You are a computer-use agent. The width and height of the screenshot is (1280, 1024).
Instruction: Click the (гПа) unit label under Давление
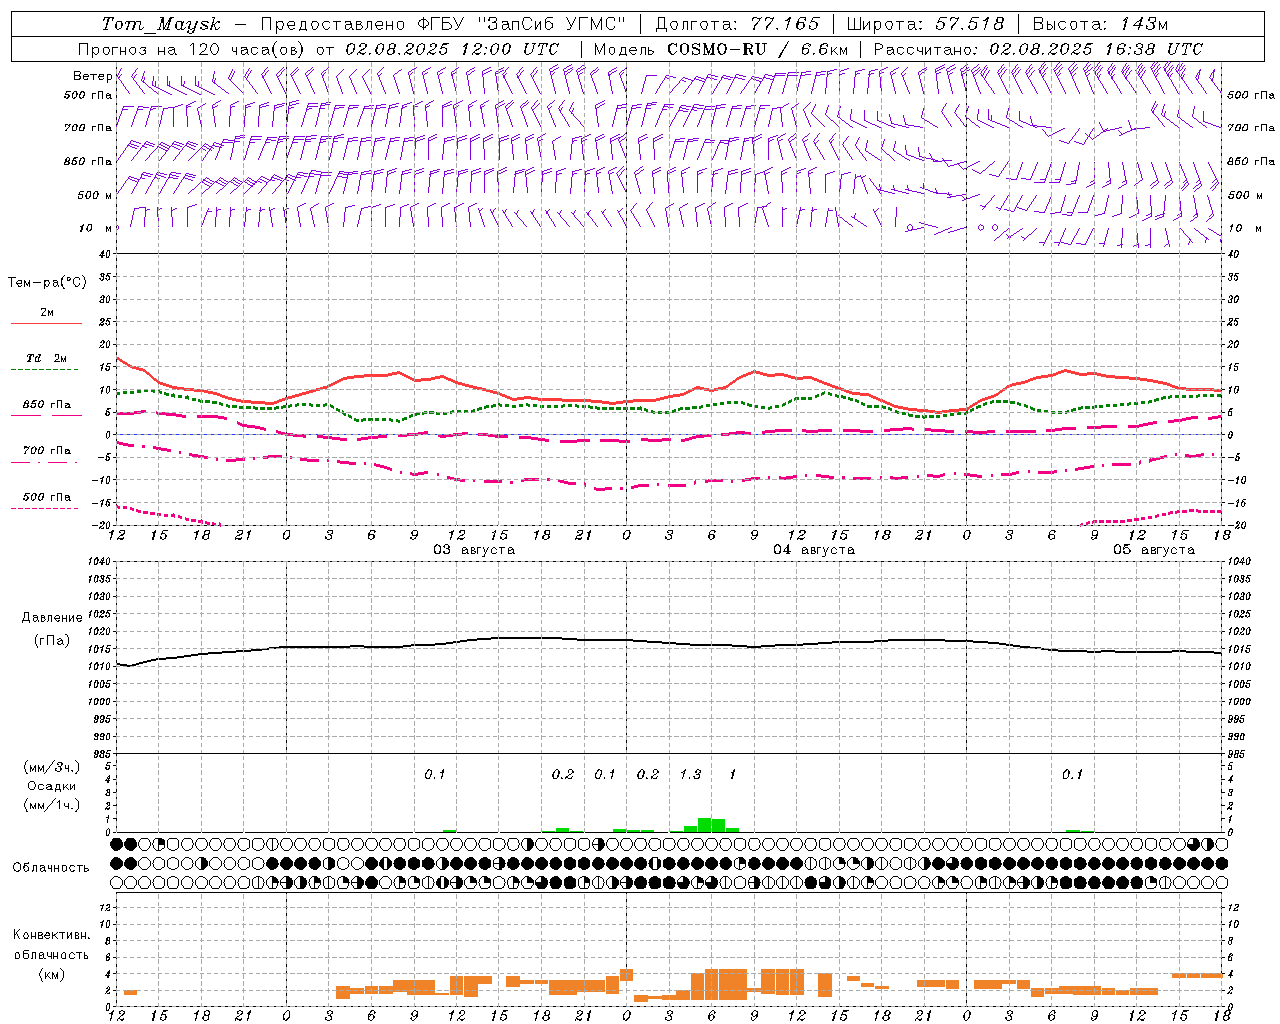pyautogui.click(x=52, y=640)
